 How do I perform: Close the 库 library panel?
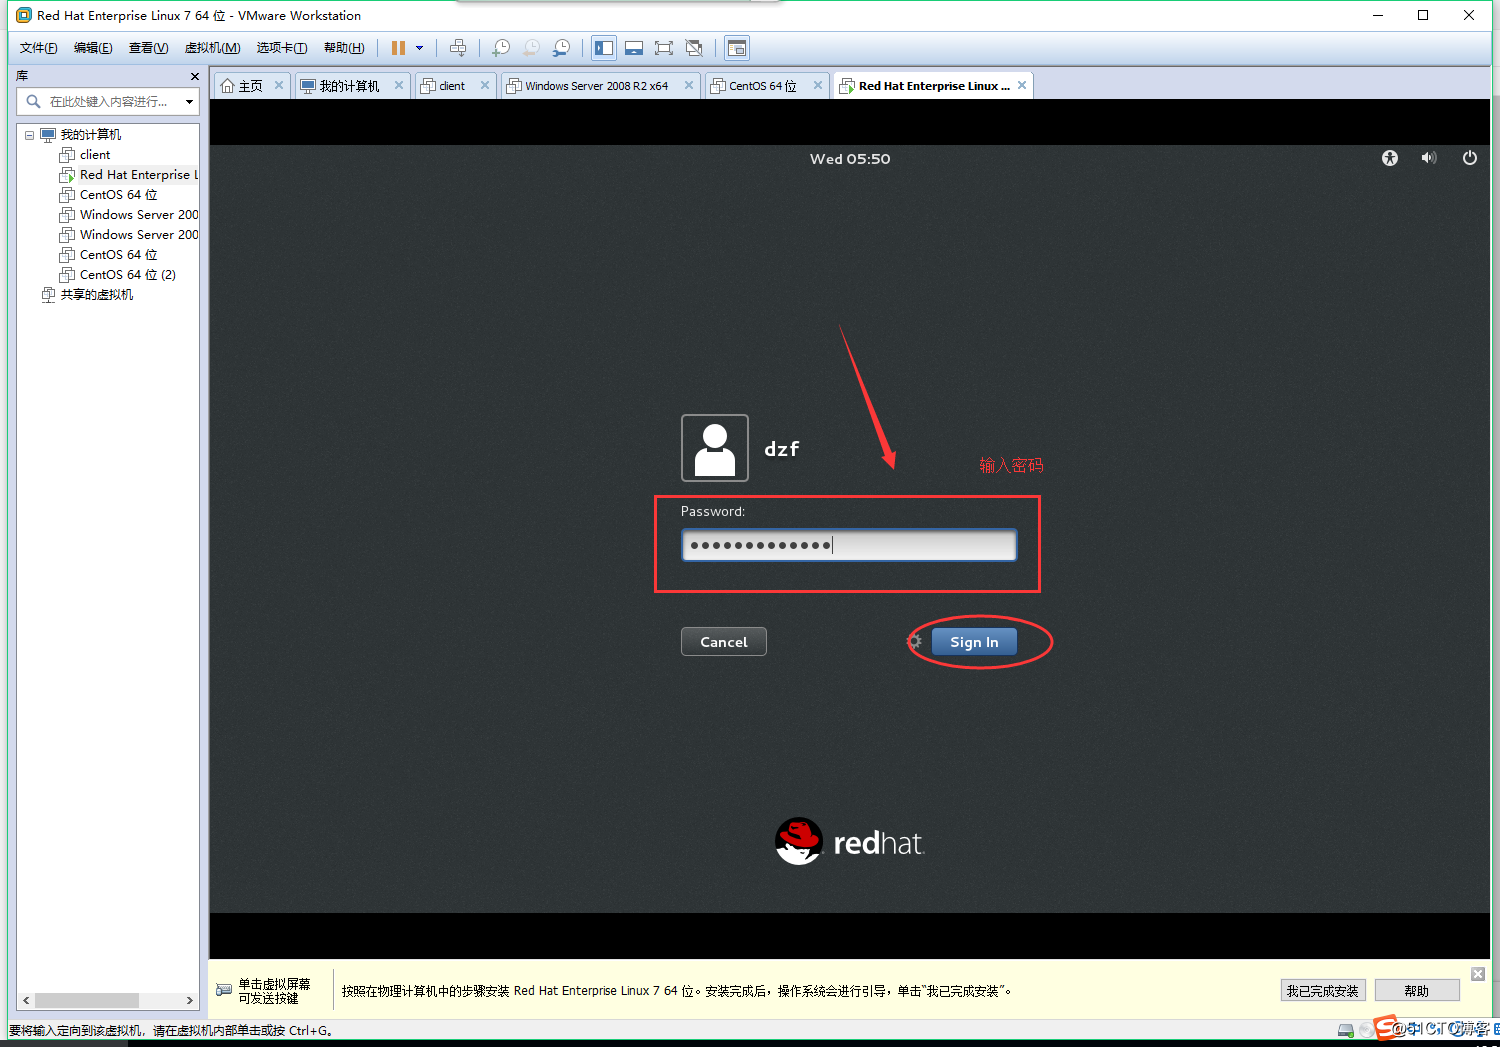click(194, 76)
